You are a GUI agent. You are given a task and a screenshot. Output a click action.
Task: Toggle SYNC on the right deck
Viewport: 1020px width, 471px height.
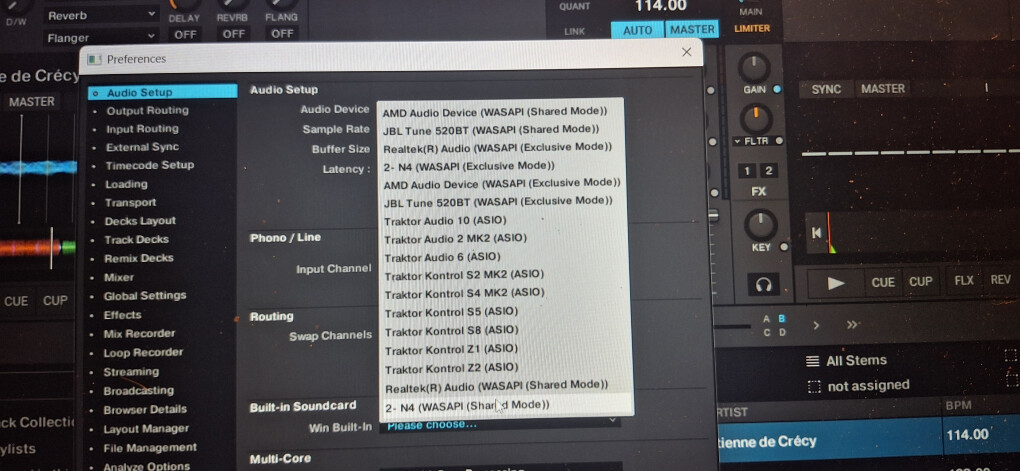tap(826, 89)
